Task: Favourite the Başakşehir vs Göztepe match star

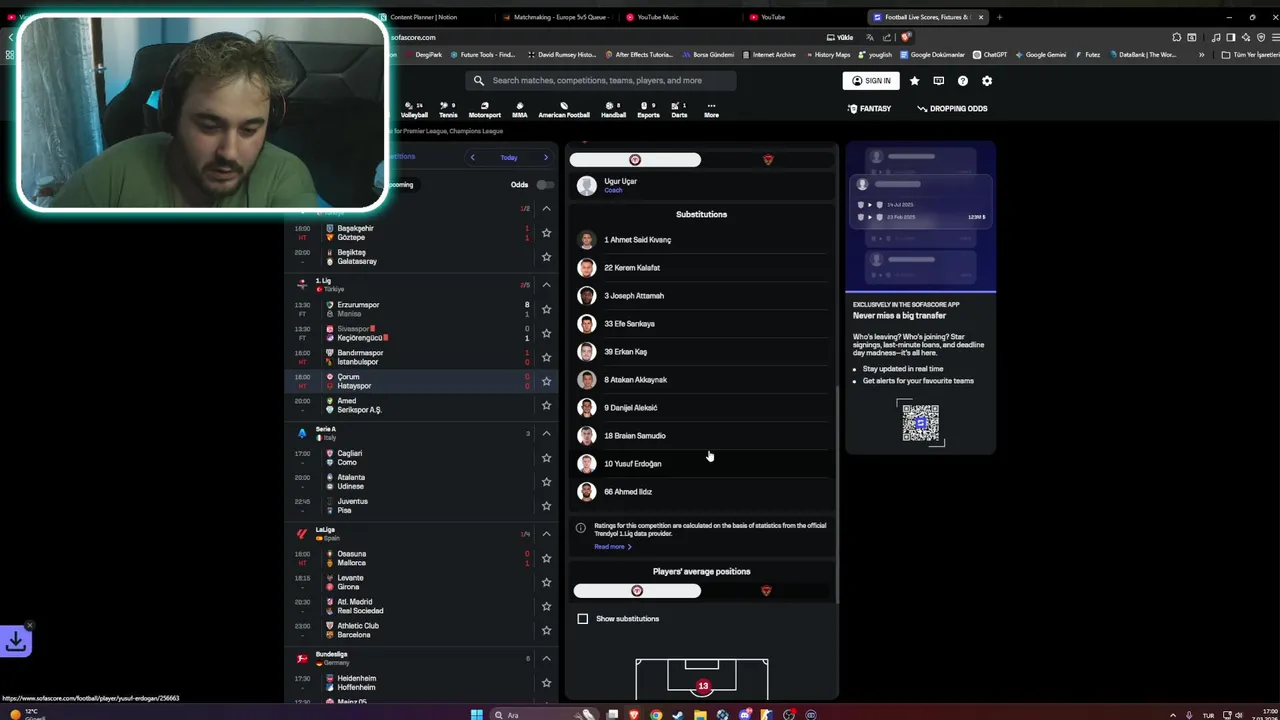Action: coord(546,233)
